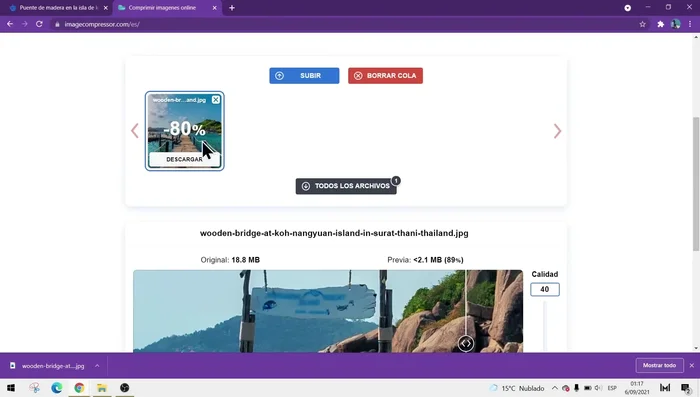Click the Original 18.8 MB size text

230,260
